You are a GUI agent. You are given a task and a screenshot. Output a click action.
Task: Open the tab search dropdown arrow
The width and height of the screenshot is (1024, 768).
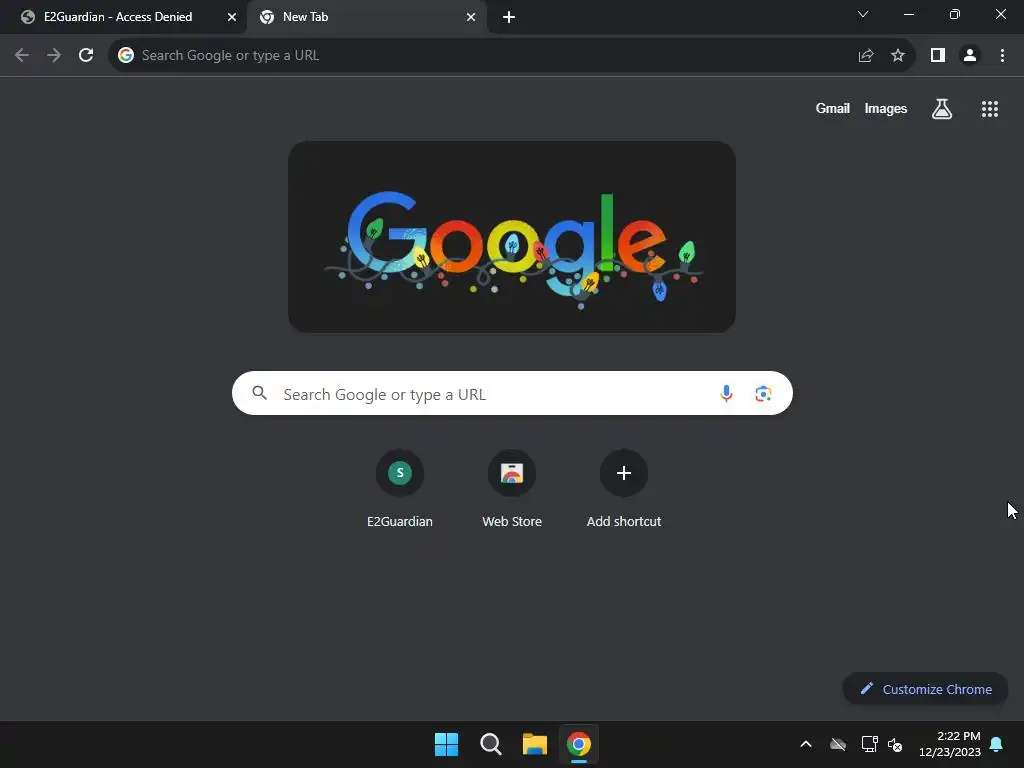863,14
